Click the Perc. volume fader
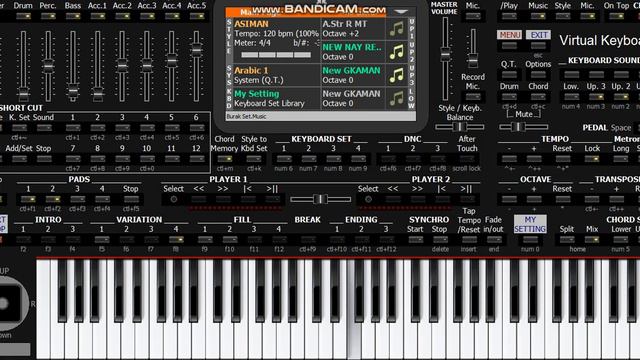This screenshot has width=640, height=360. click(x=48, y=66)
